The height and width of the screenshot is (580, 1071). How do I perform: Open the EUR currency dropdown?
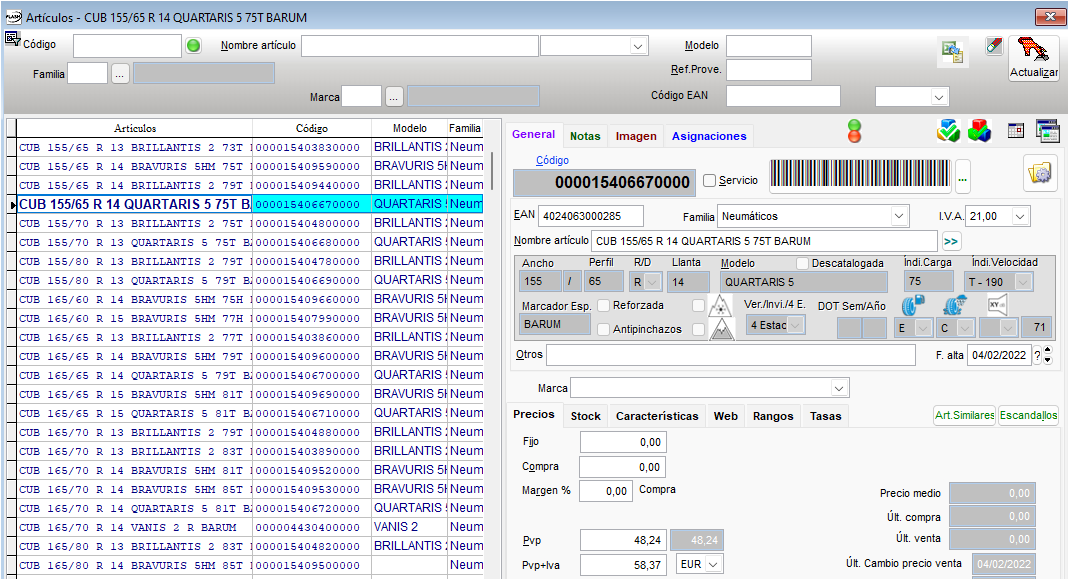pyautogui.click(x=713, y=565)
